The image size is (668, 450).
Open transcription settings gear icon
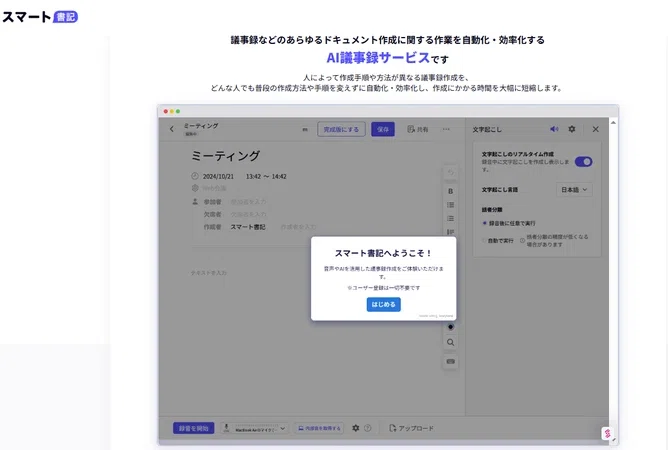[572, 129]
